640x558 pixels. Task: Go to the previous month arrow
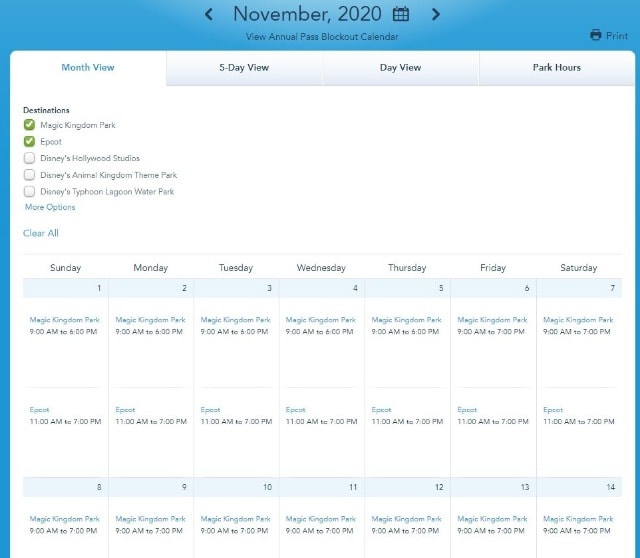[209, 14]
